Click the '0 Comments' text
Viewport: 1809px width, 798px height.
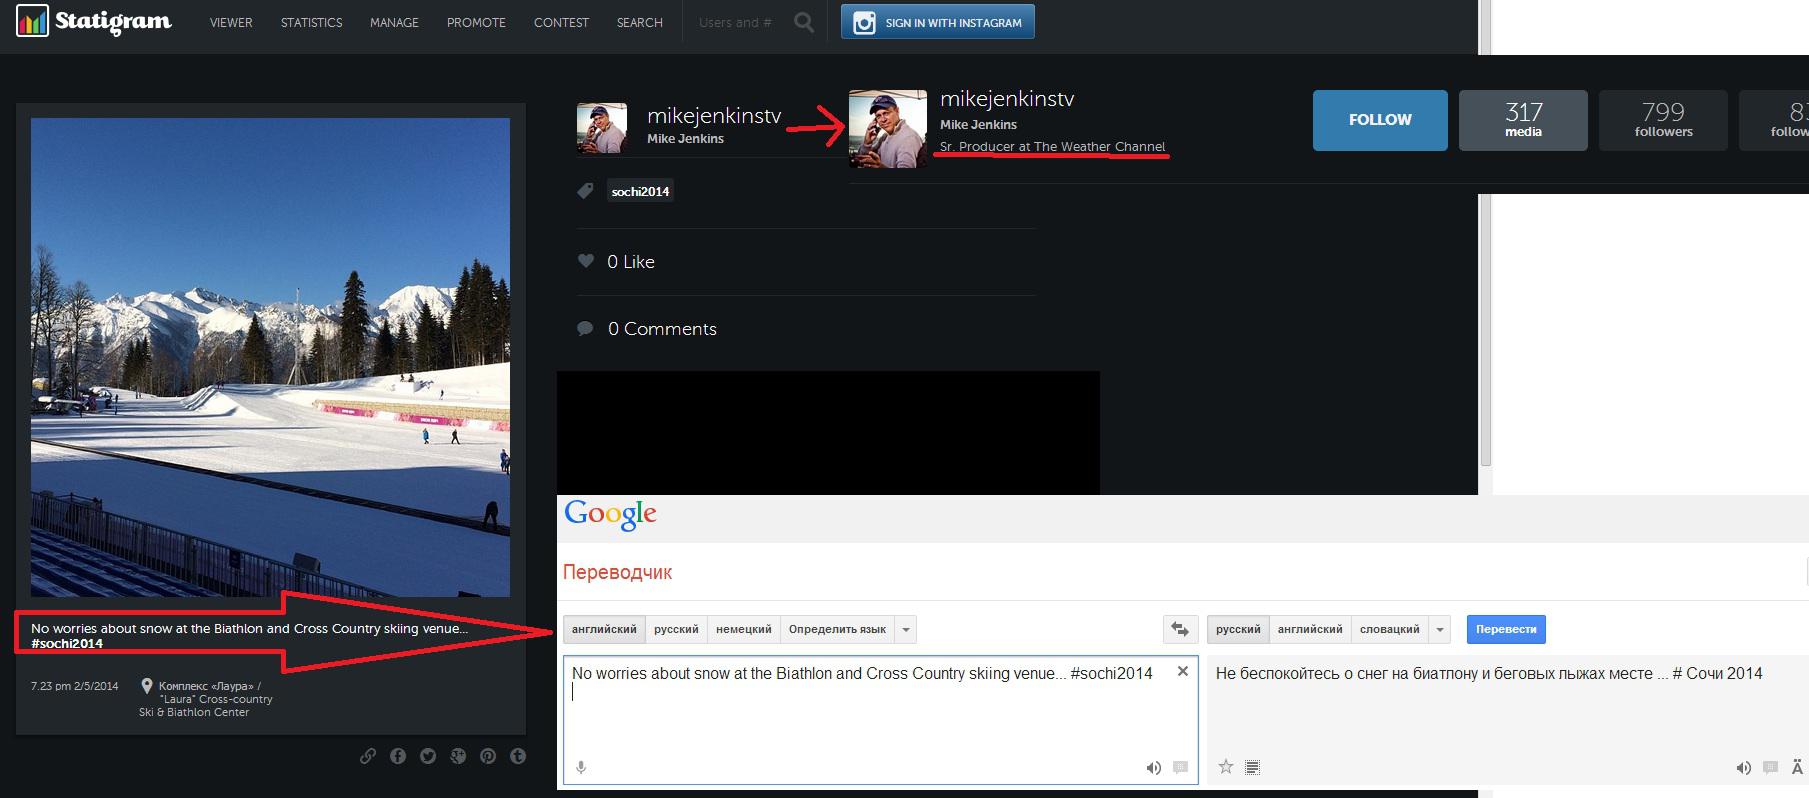pyautogui.click(x=662, y=329)
